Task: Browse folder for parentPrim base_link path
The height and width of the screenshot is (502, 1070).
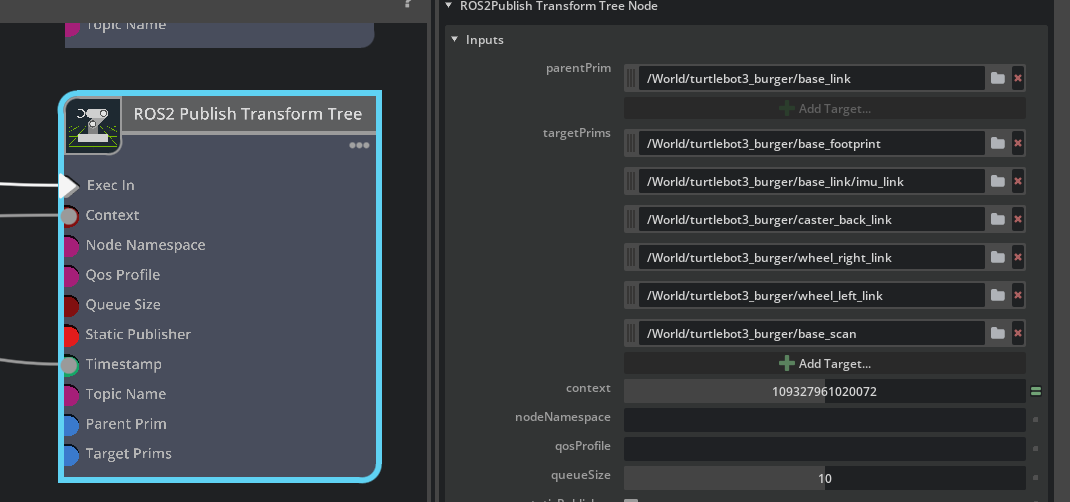Action: tap(998, 78)
